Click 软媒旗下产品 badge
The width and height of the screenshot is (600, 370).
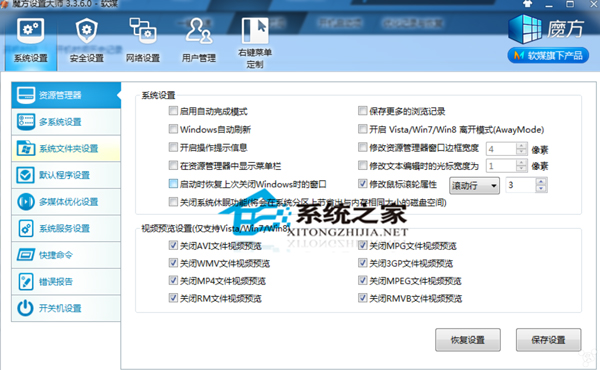548,56
